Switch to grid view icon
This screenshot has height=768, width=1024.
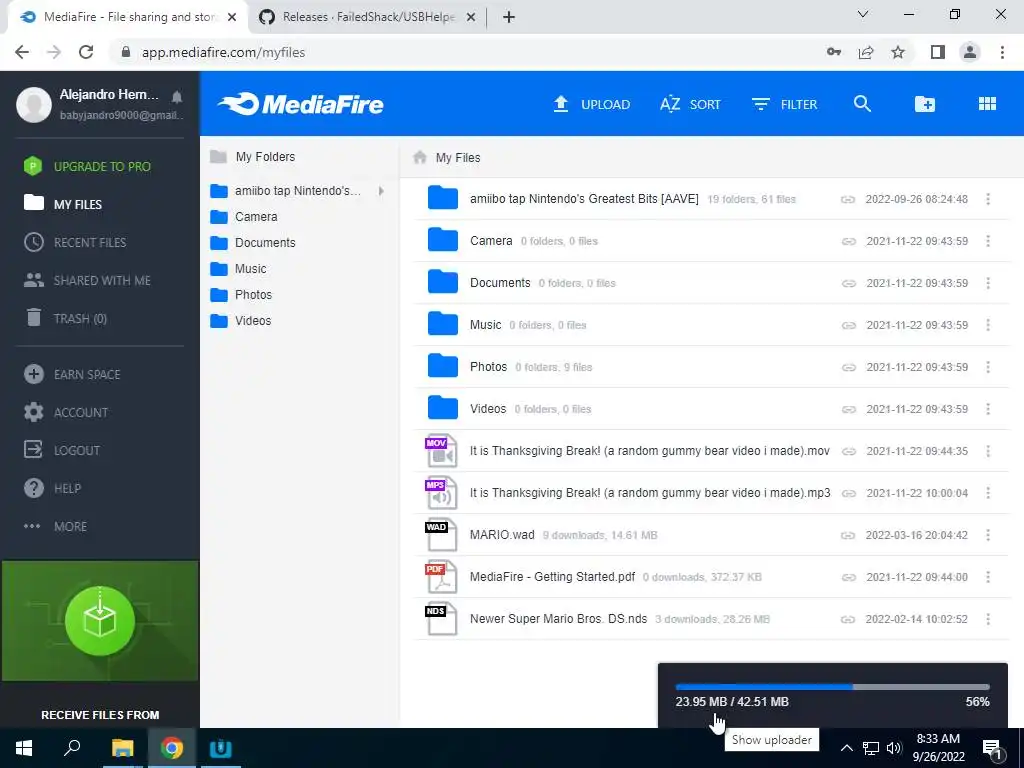point(987,104)
